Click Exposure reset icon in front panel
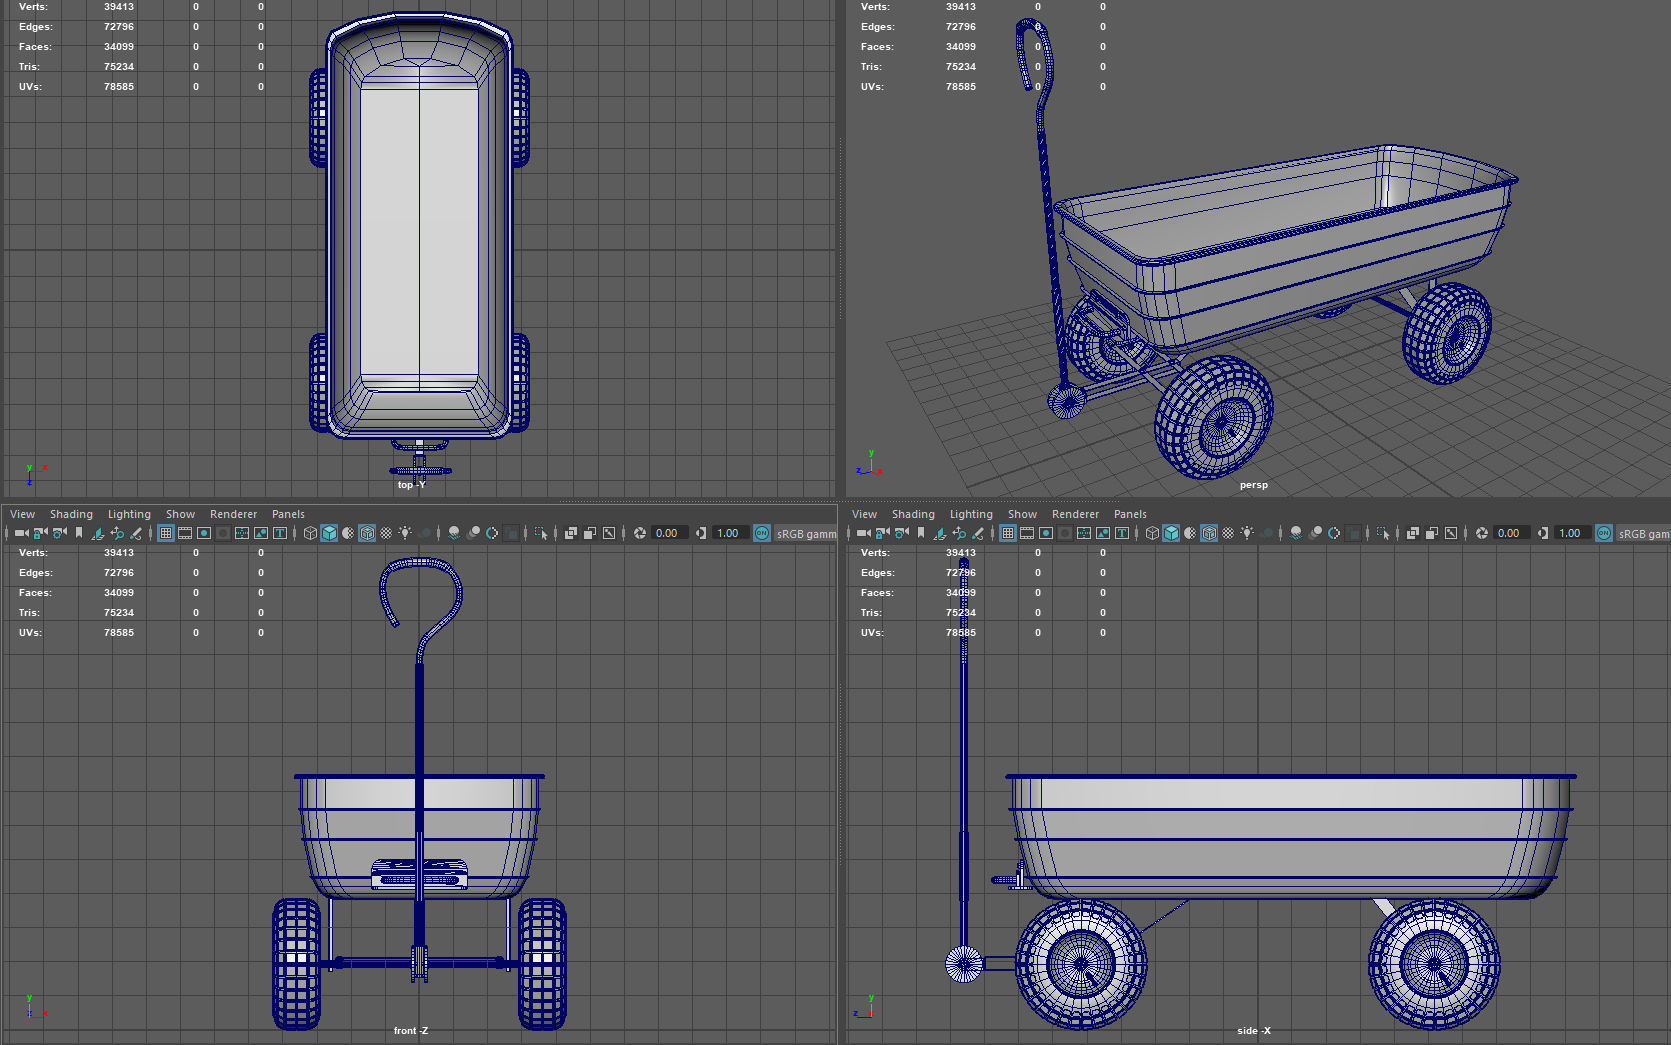Screen dimensions: 1671x1045 coord(640,533)
